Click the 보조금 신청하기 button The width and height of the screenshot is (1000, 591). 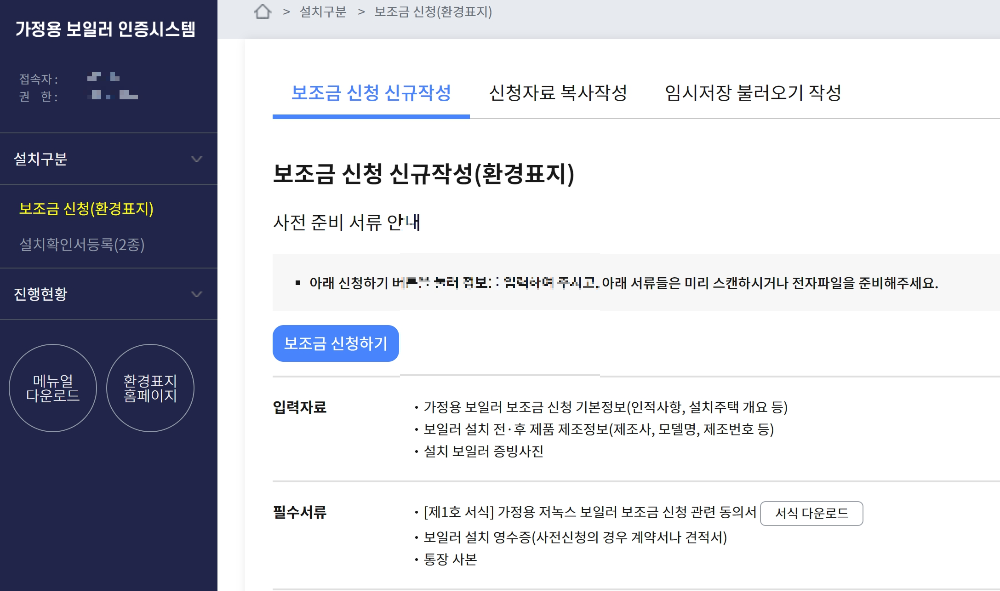335,343
